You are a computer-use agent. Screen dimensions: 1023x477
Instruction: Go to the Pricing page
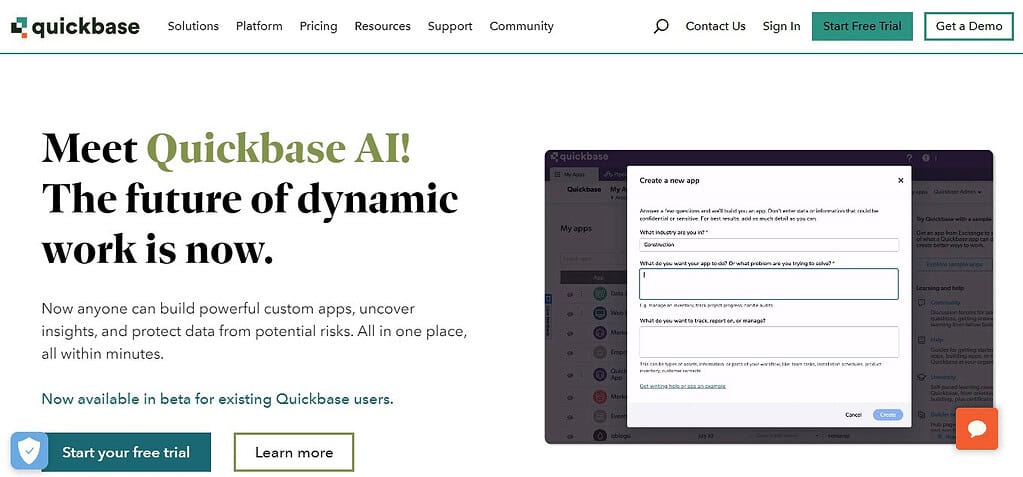(318, 26)
